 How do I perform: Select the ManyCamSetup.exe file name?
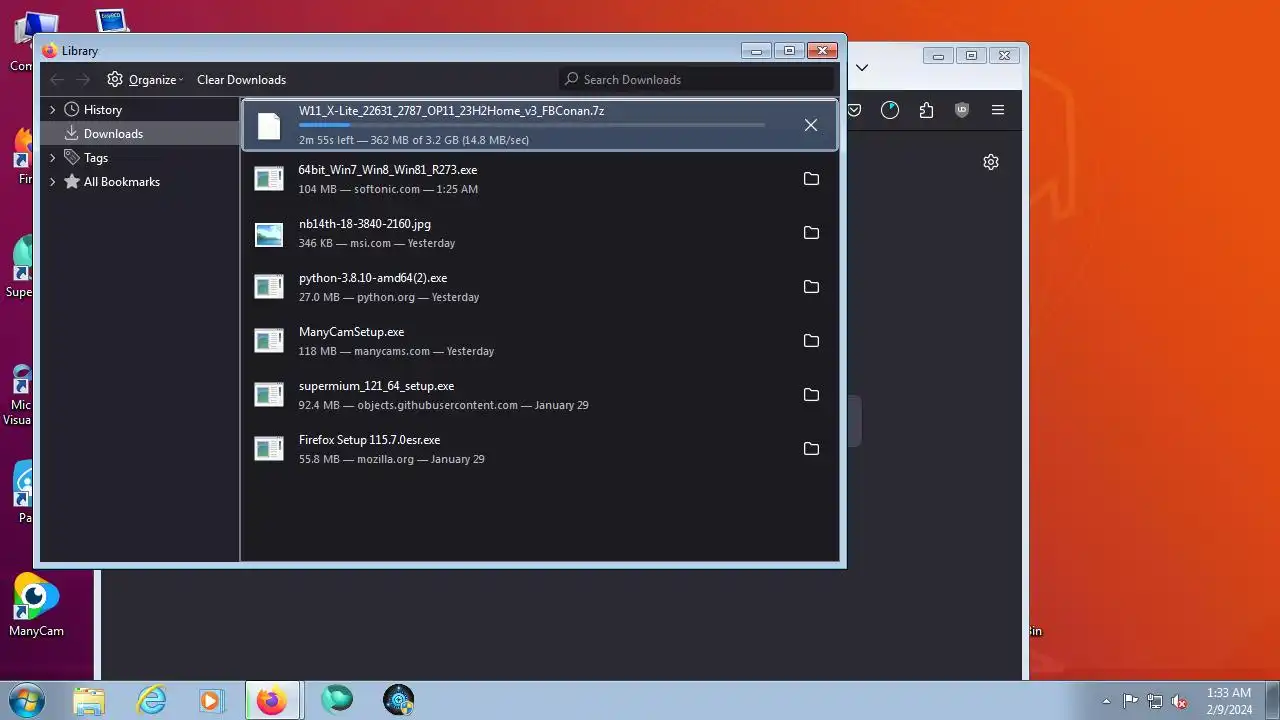351,332
